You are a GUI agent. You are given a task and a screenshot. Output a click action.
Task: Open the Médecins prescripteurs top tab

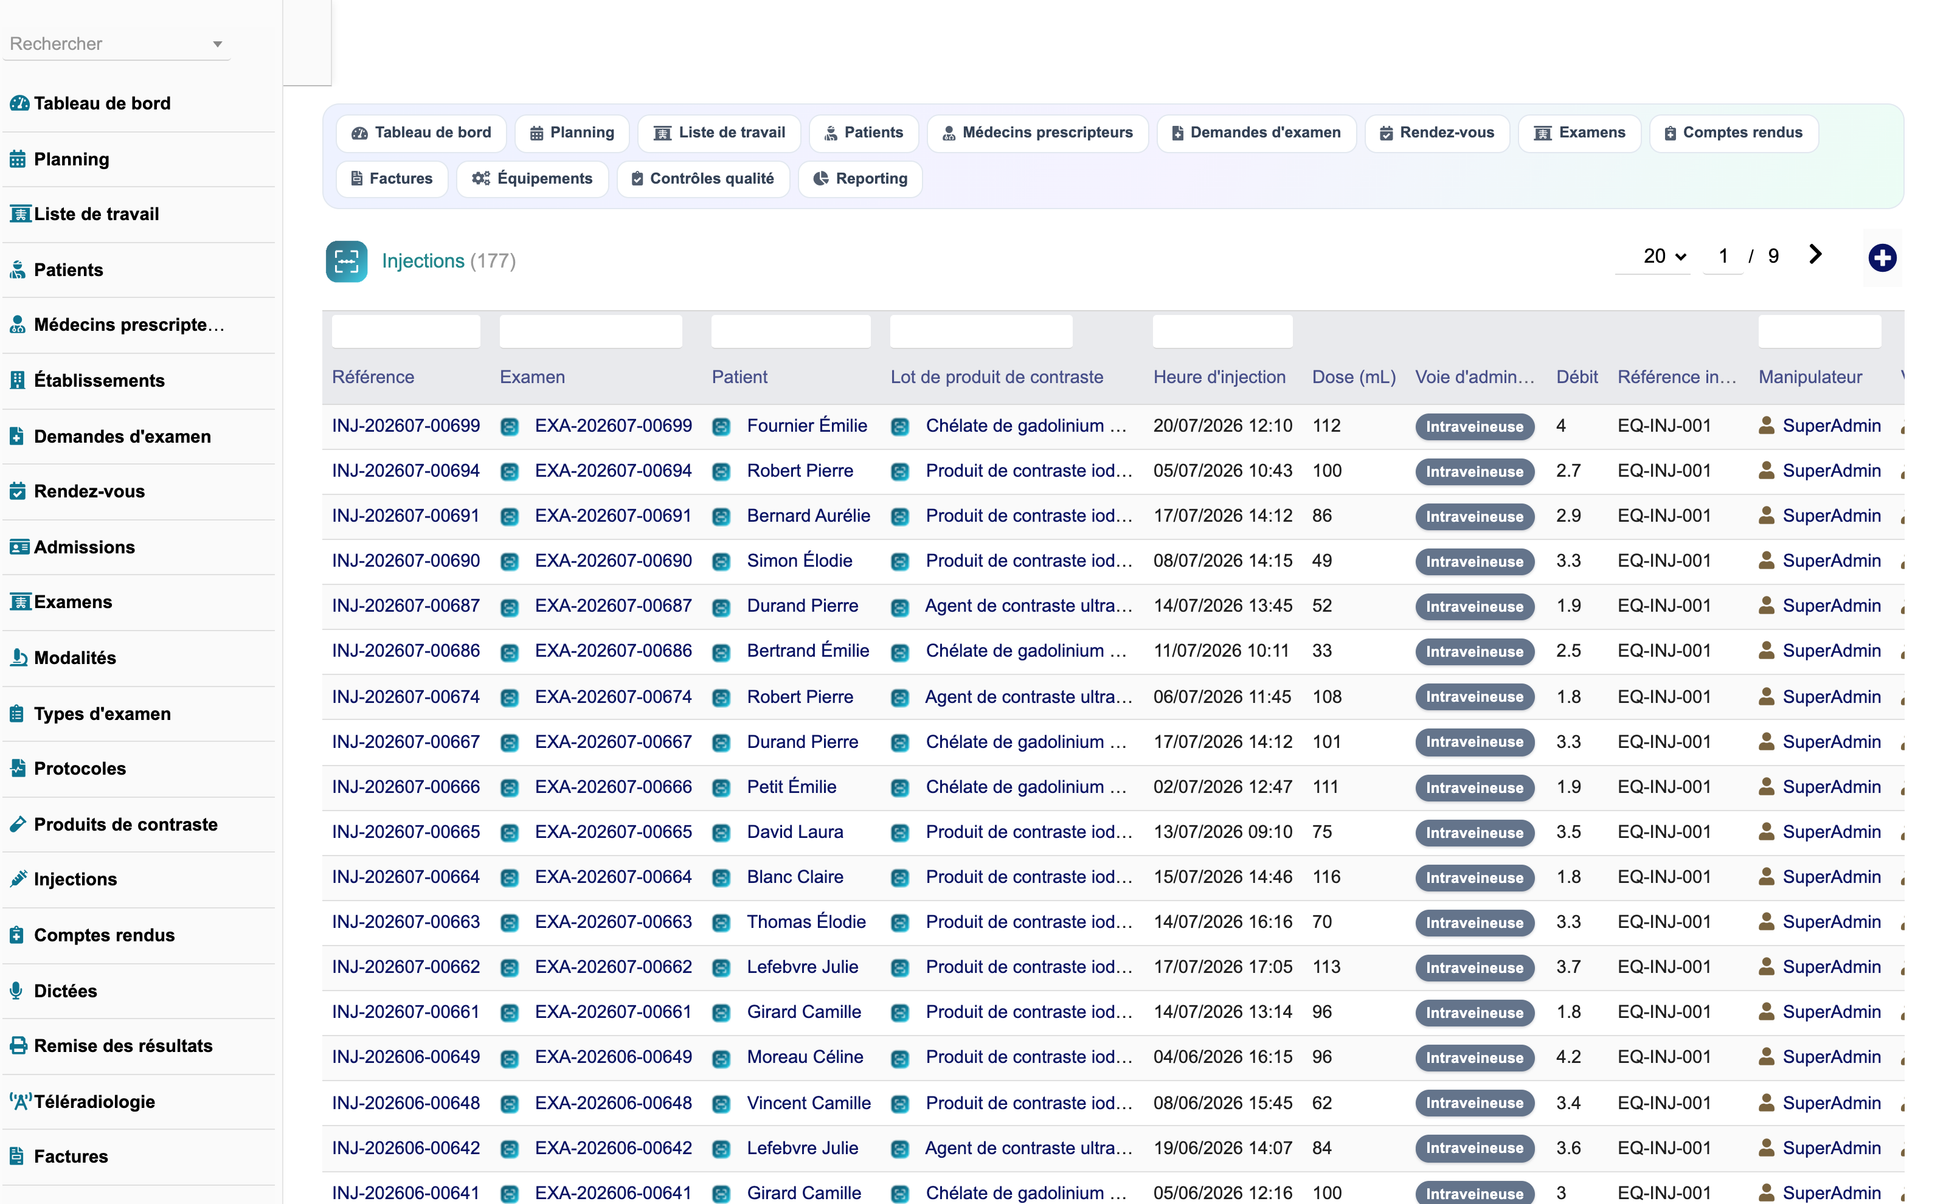click(1037, 133)
